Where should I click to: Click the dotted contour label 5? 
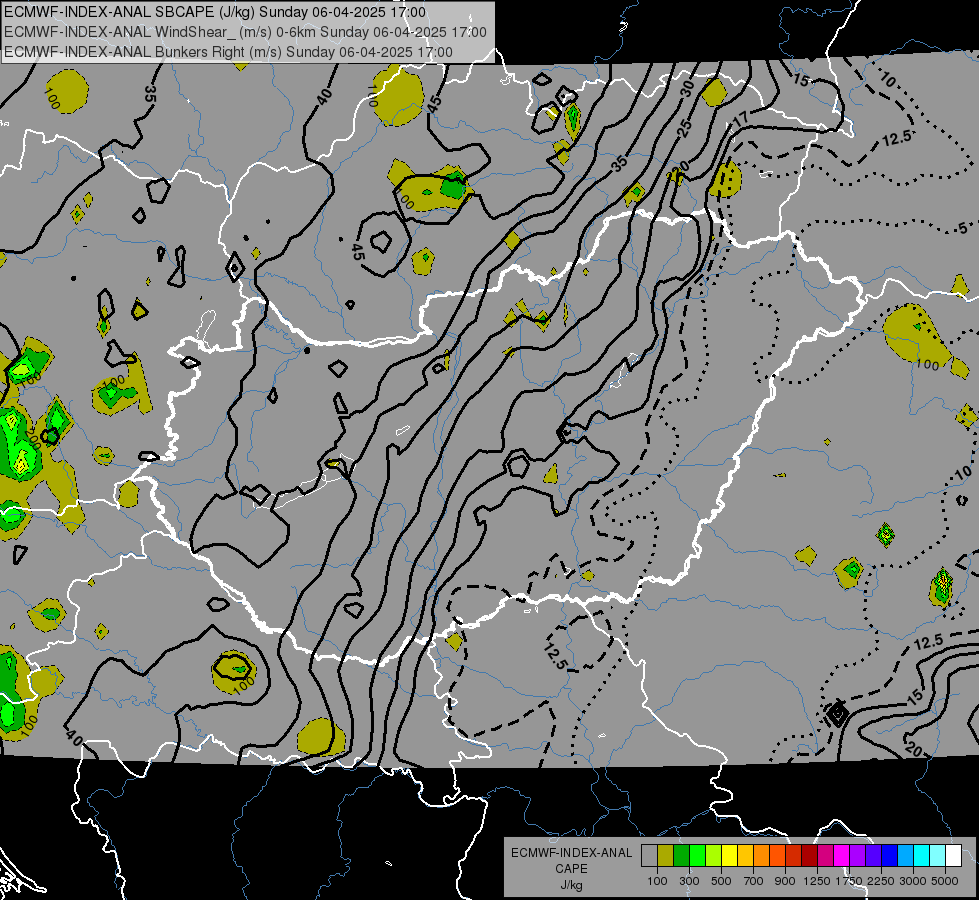pyautogui.click(x=962, y=228)
